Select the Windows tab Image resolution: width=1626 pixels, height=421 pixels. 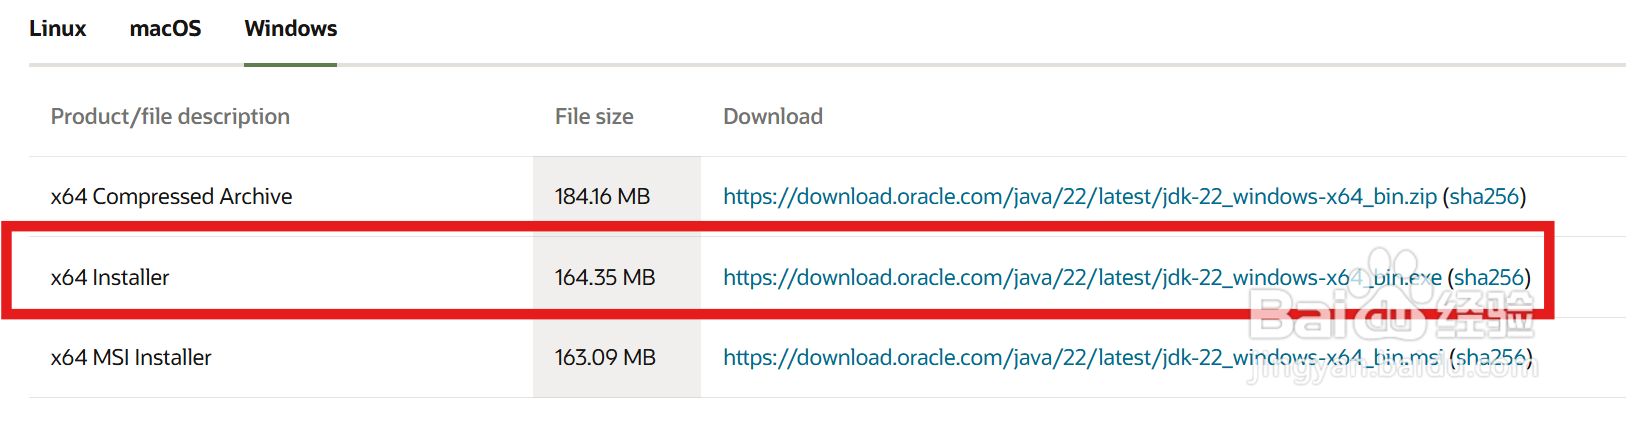(x=290, y=29)
